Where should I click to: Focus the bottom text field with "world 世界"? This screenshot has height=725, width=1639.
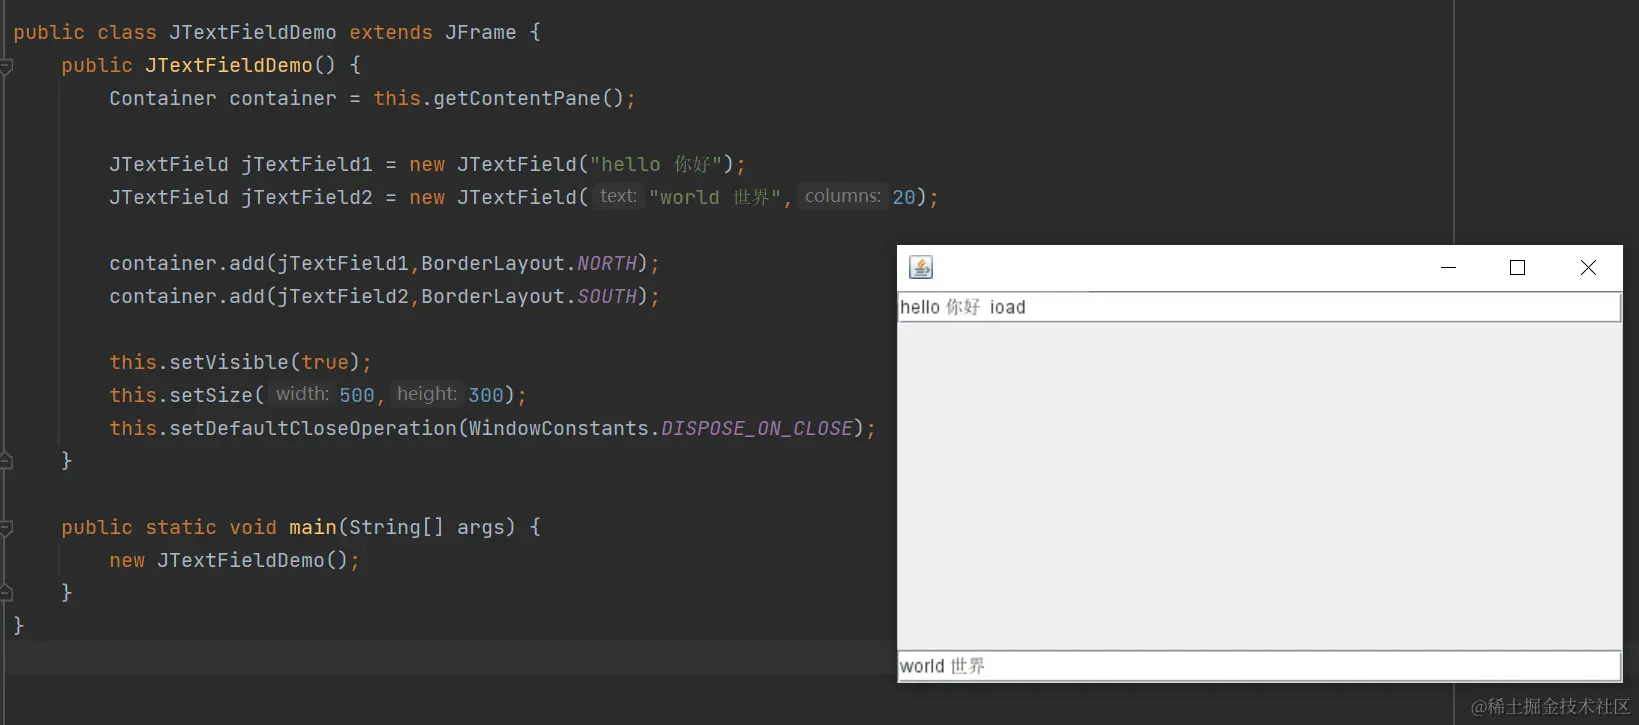click(x=1259, y=666)
